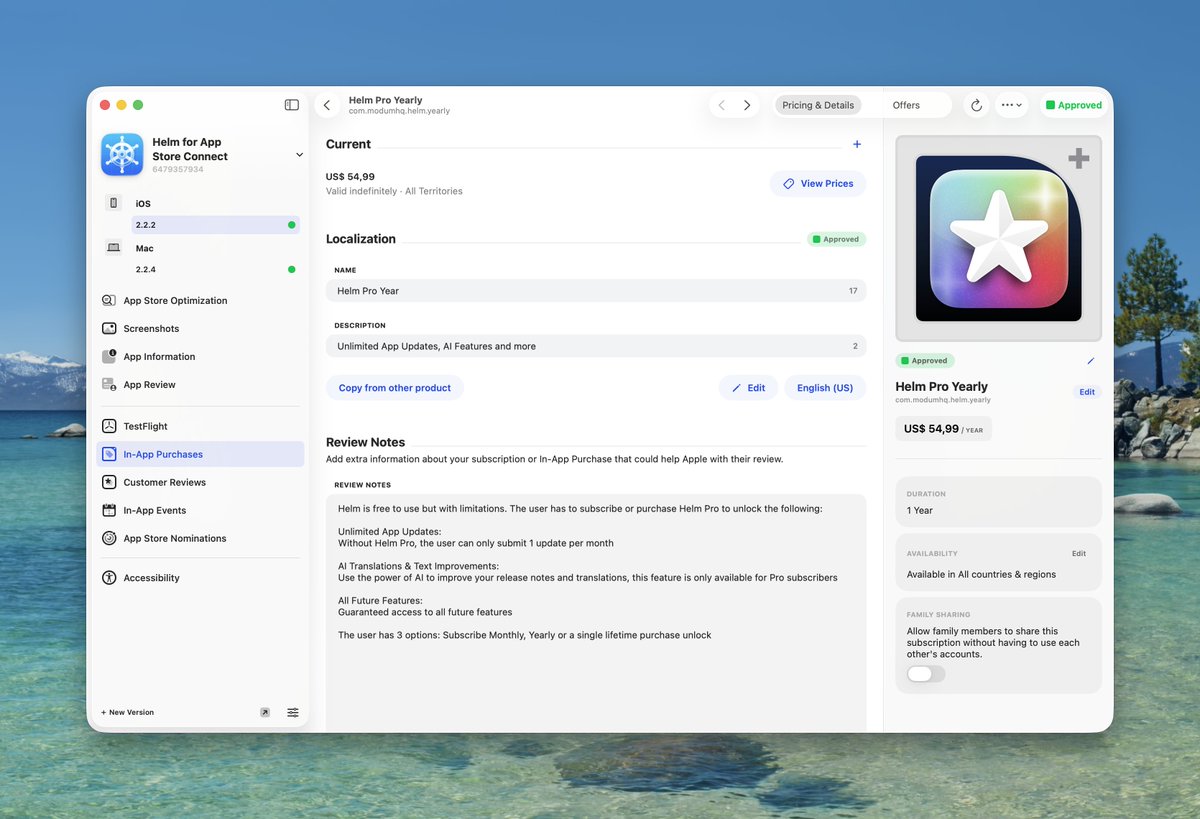Go to next product arrow
This screenshot has height=819, width=1200.
coord(747,105)
